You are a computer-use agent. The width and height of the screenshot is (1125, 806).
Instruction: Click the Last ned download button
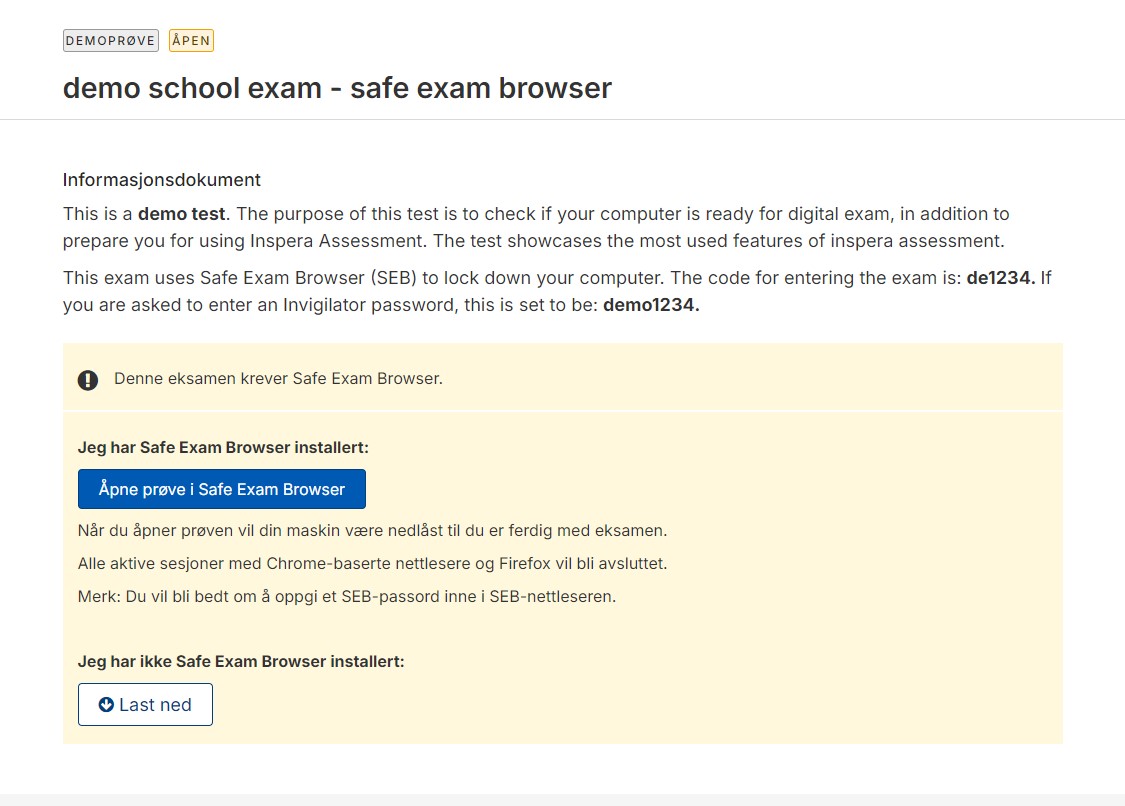[145, 704]
